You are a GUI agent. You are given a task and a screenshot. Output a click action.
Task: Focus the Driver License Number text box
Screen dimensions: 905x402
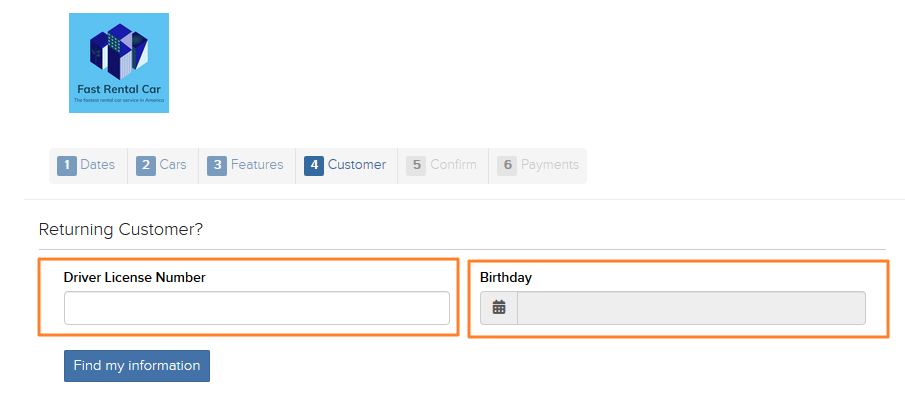pyautogui.click(x=257, y=308)
